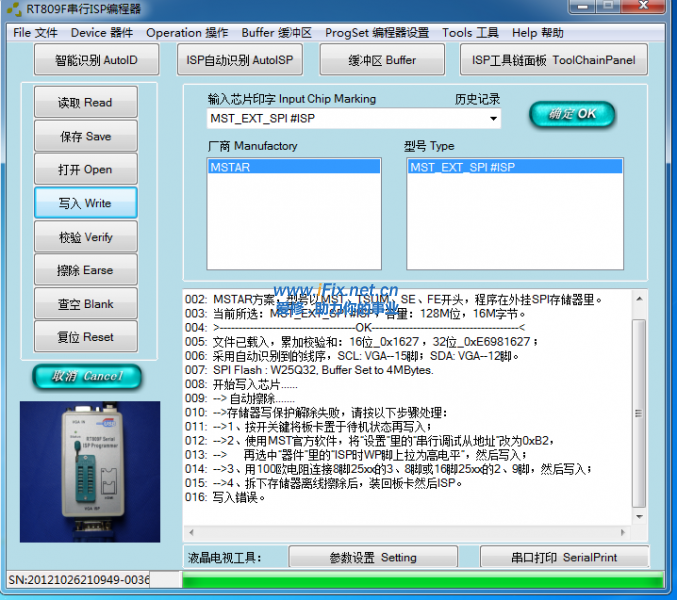The width and height of the screenshot is (677, 600).
Task: Expand the chip marking dropdown arrow
Action: 493,119
